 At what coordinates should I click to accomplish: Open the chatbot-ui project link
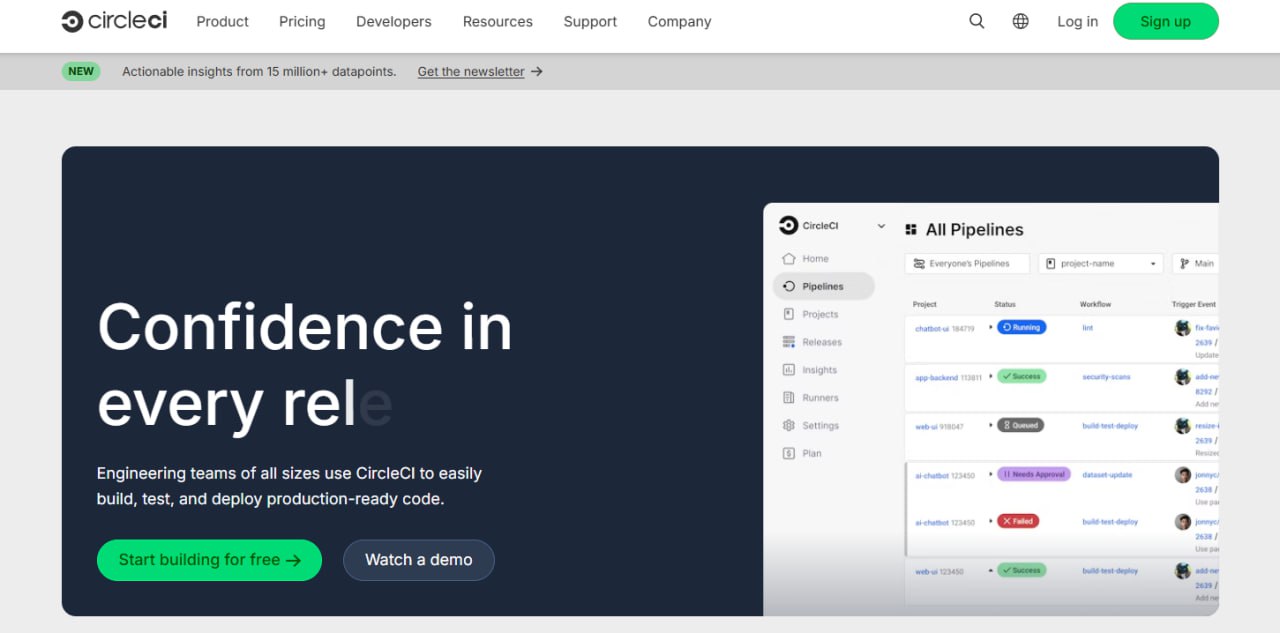tap(932, 328)
